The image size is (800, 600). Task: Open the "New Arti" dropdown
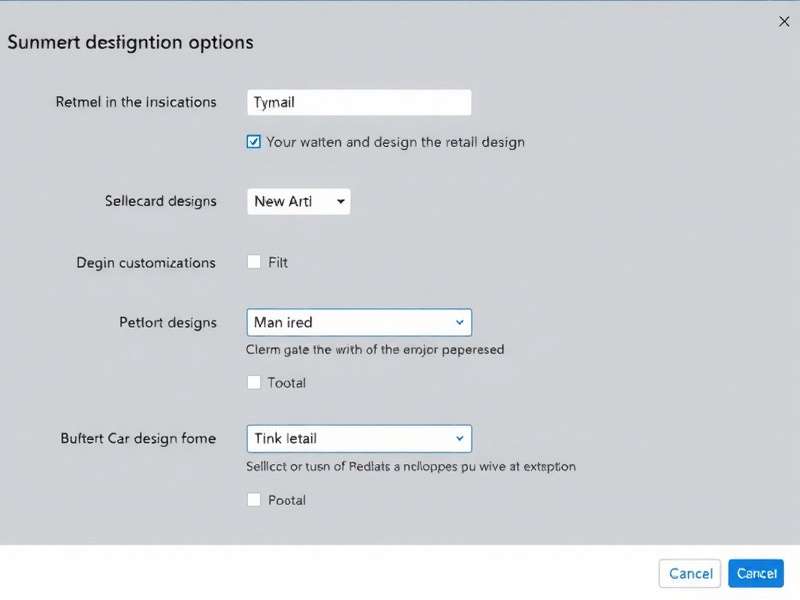[x=298, y=201]
